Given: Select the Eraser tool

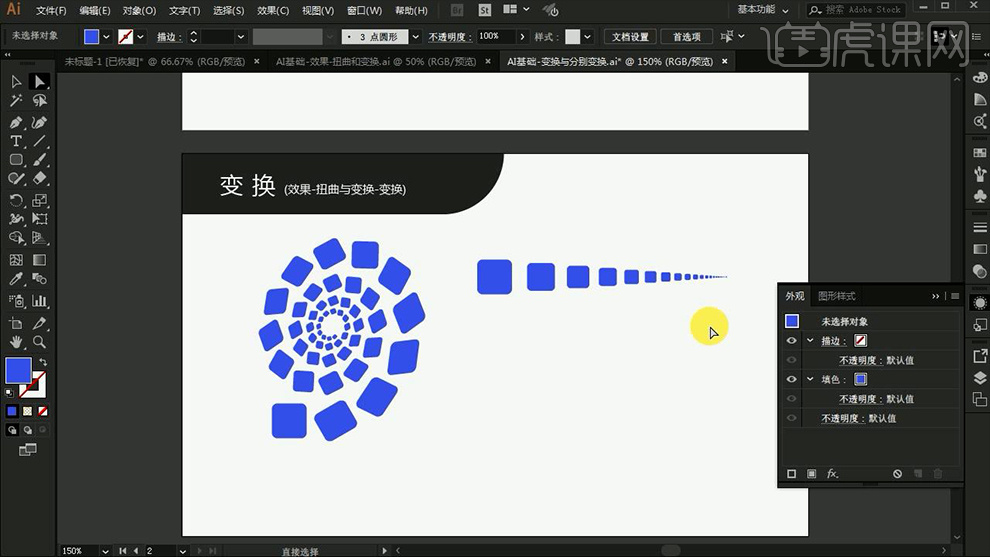Looking at the screenshot, I should tap(39, 179).
